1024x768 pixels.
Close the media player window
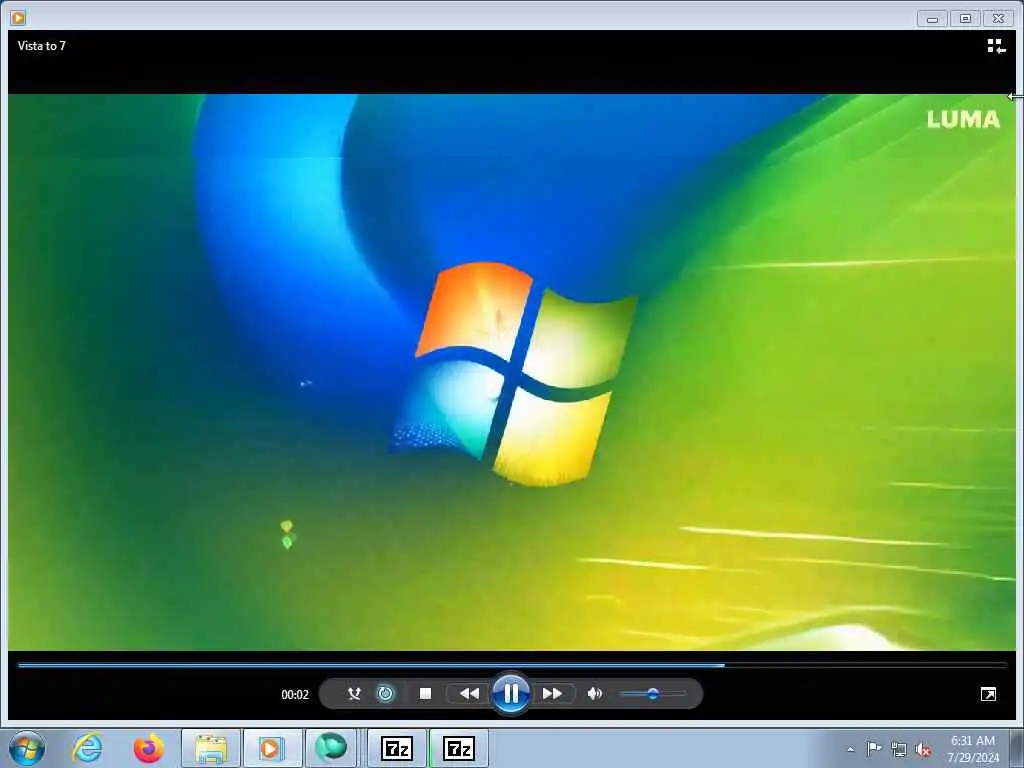pos(999,19)
